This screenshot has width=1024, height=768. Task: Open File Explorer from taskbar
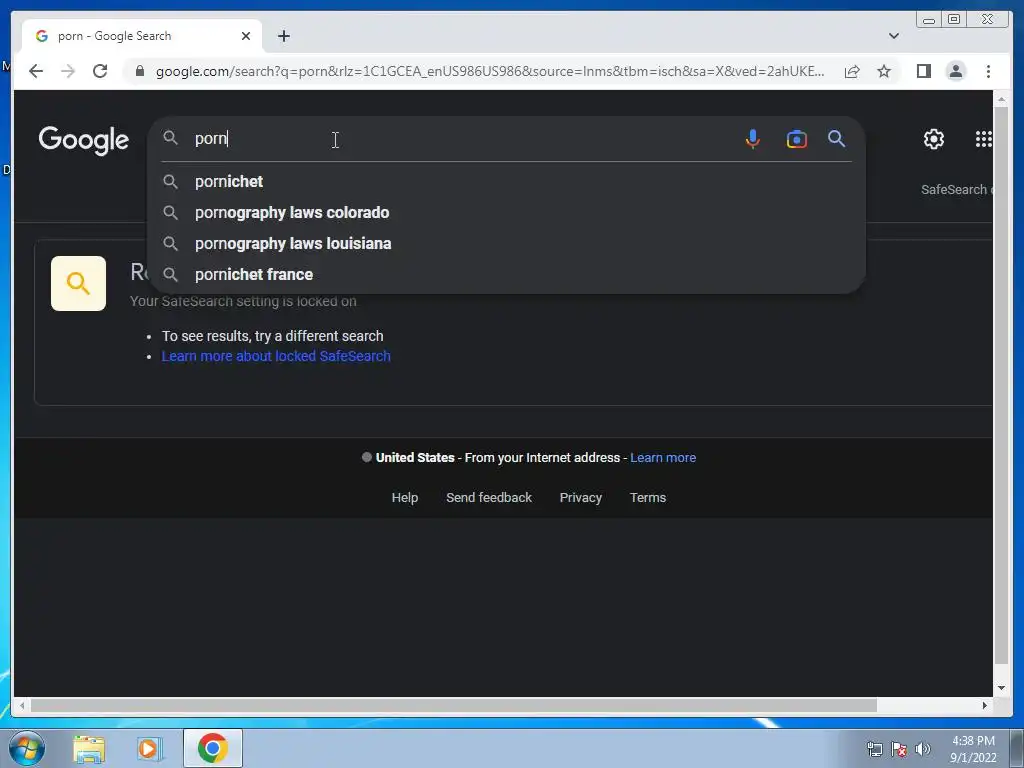click(89, 748)
